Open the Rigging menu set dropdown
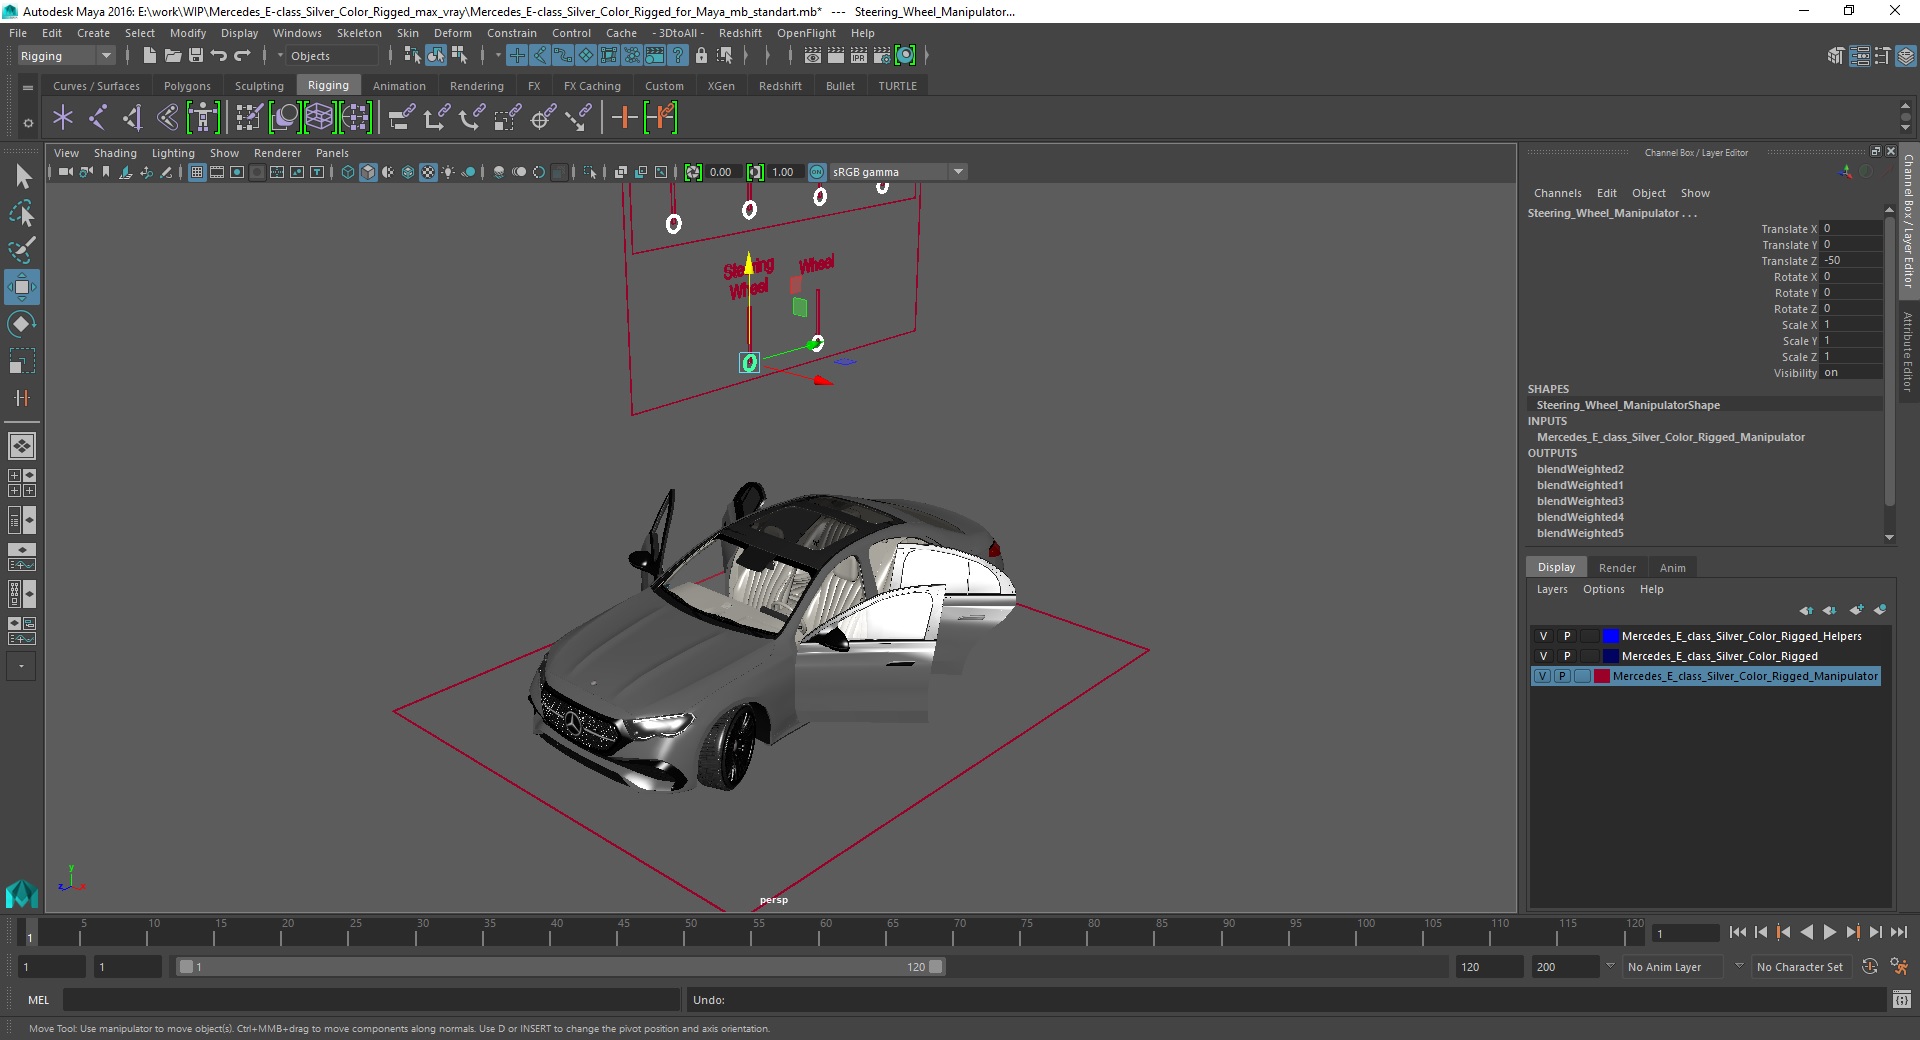This screenshot has height=1040, width=1920. click(66, 56)
